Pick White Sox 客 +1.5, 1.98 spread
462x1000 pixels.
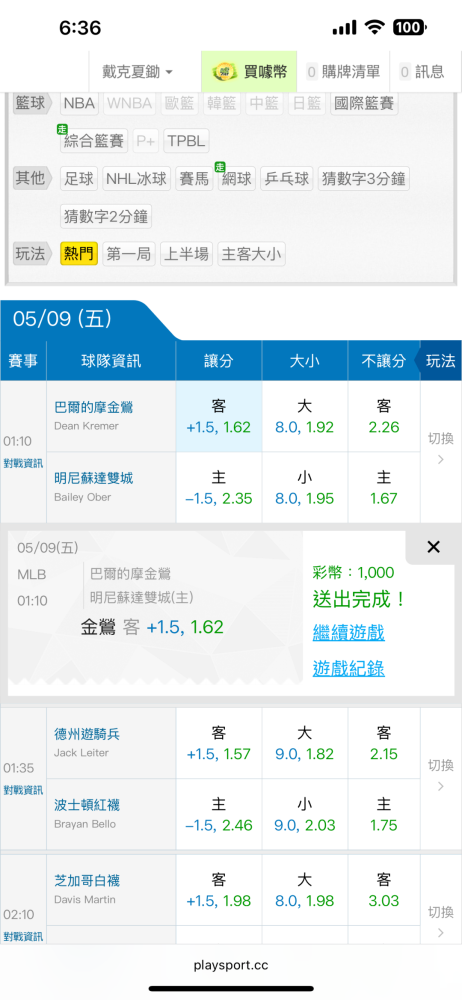pos(218,890)
